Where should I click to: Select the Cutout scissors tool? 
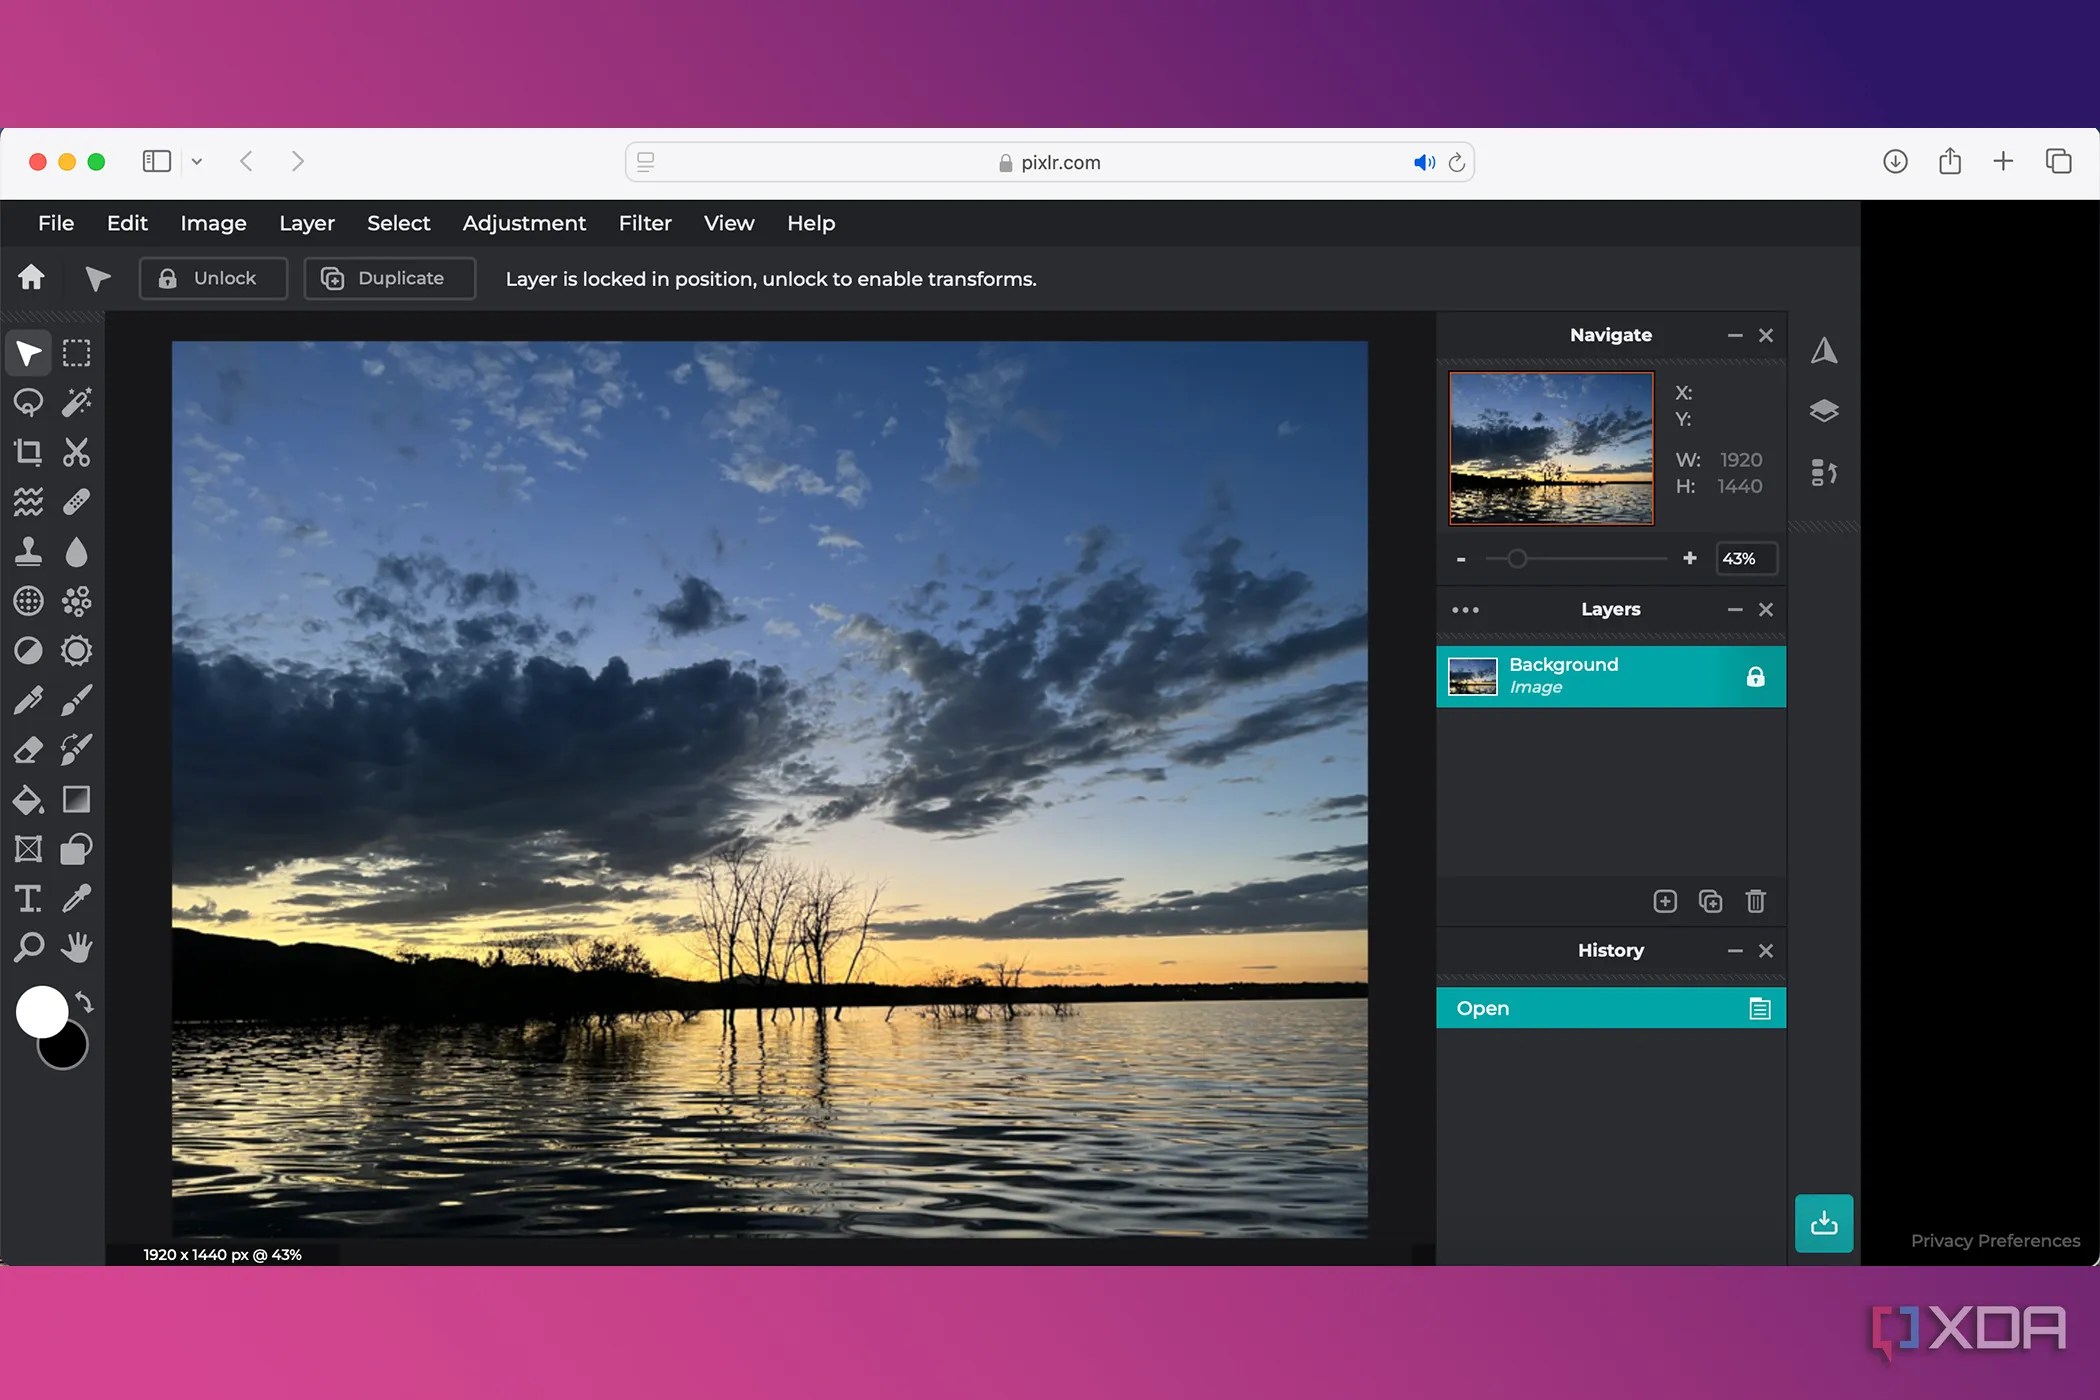coord(76,452)
